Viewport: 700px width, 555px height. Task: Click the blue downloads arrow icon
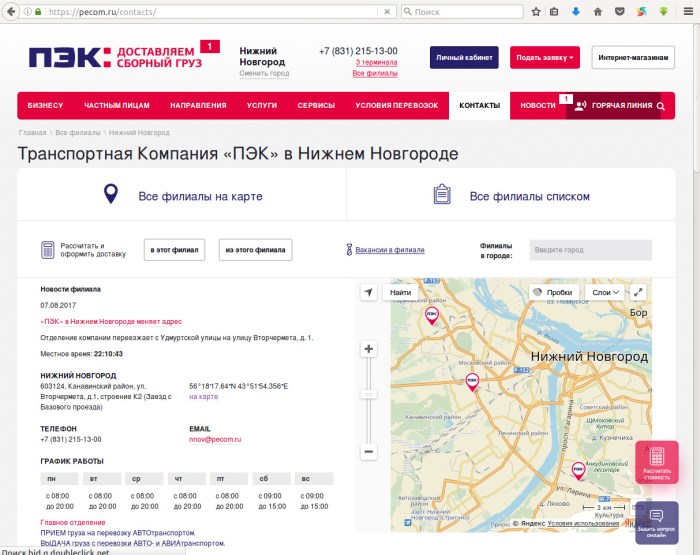[x=576, y=12]
